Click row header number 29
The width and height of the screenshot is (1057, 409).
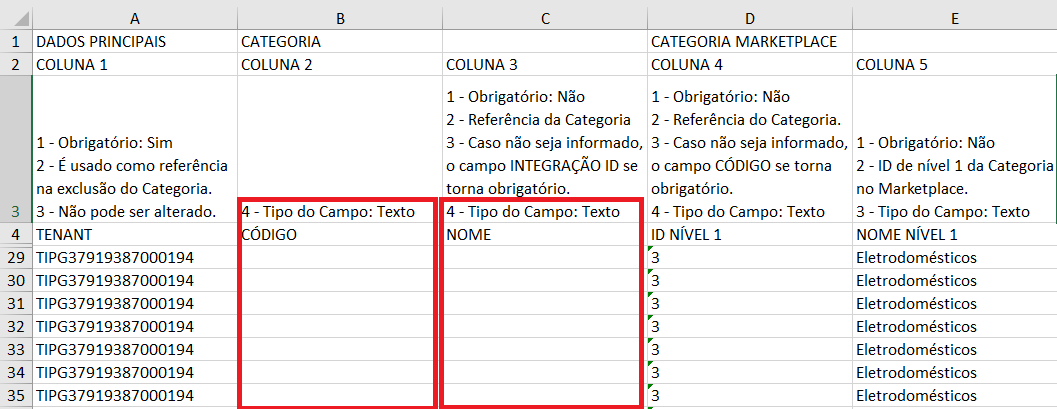16,258
